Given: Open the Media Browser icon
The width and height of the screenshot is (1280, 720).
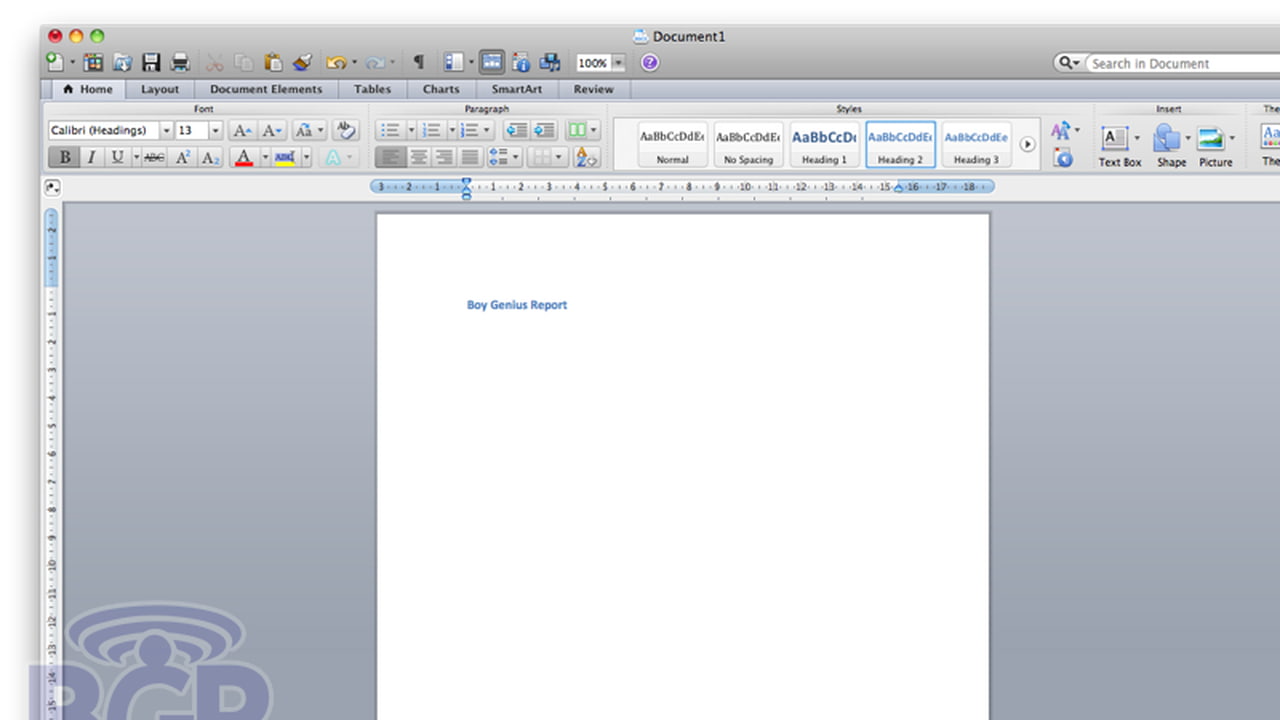Looking at the screenshot, I should (x=550, y=62).
